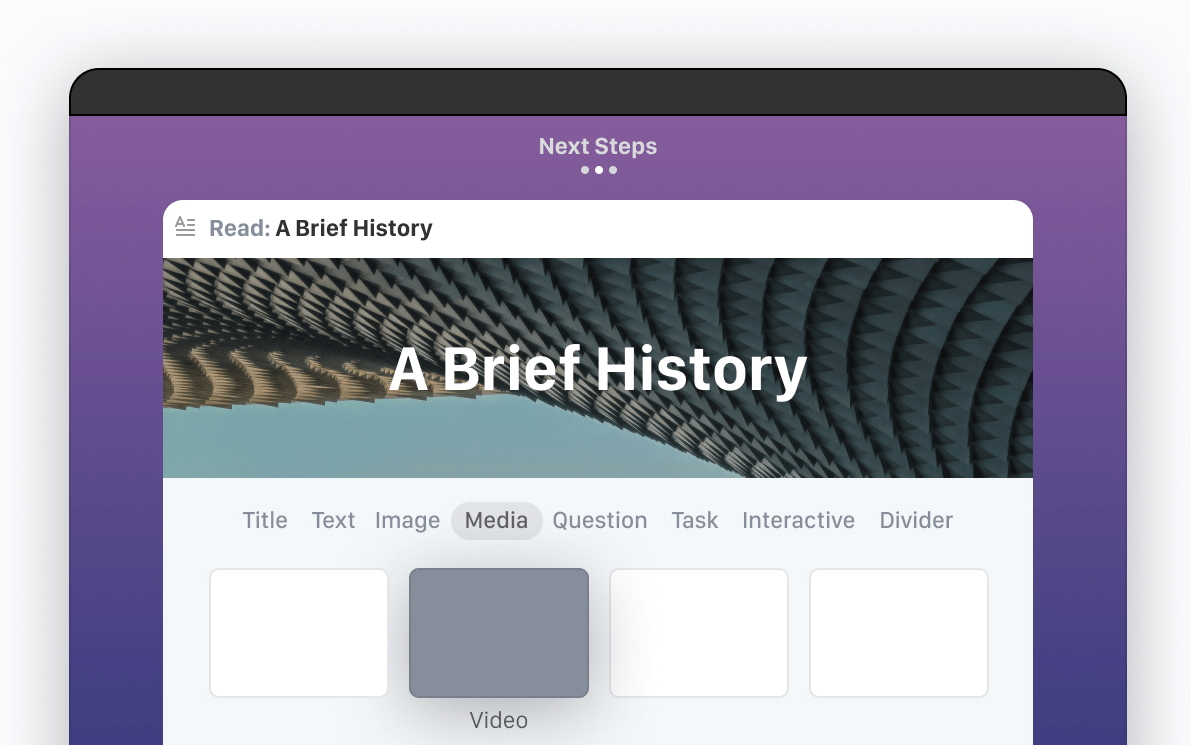
Task: Click the Read text-block icon
Action: click(185, 227)
